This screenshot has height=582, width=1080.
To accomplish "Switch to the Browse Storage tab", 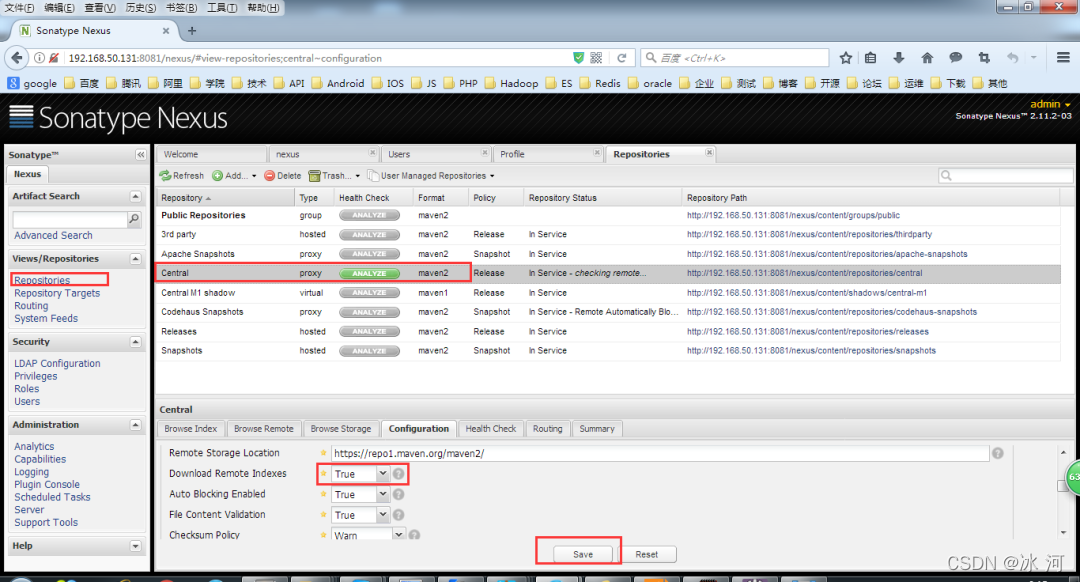I will tap(341, 428).
